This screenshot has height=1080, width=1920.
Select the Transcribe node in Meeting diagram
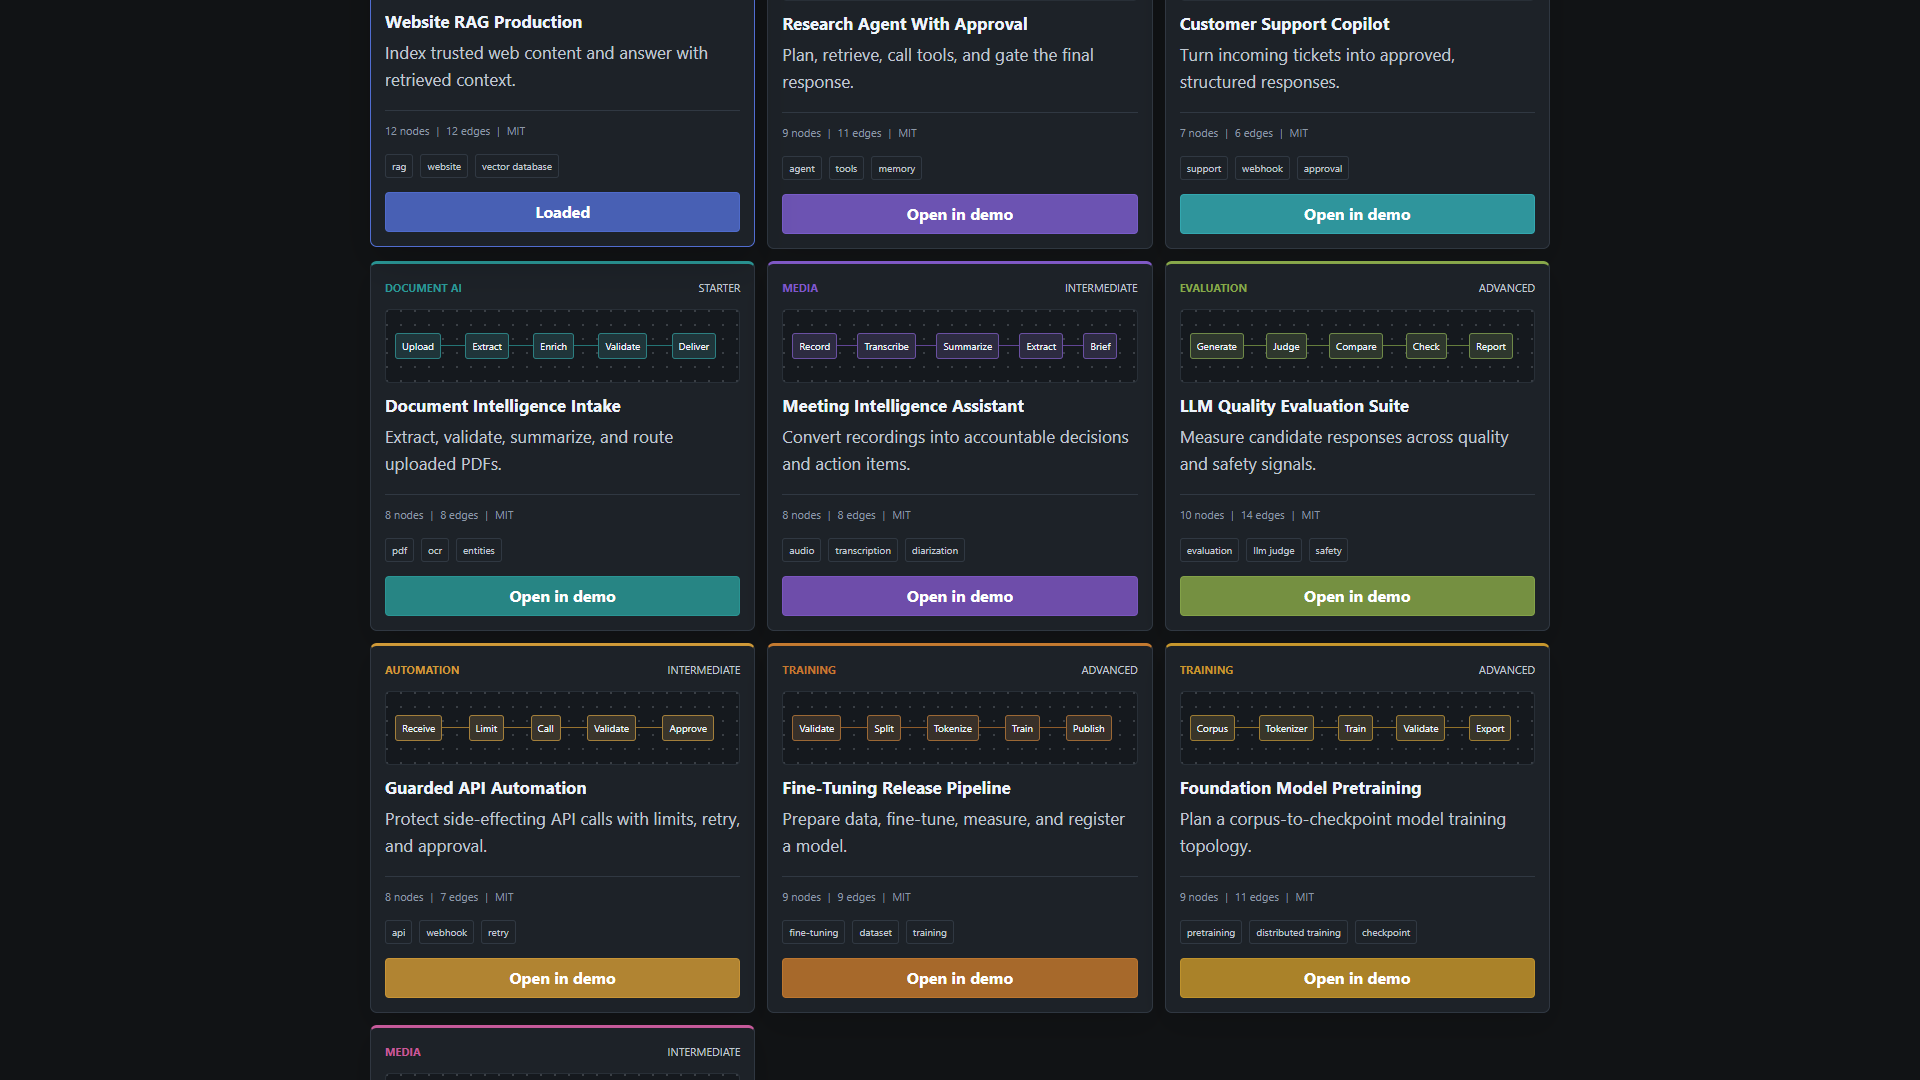886,346
